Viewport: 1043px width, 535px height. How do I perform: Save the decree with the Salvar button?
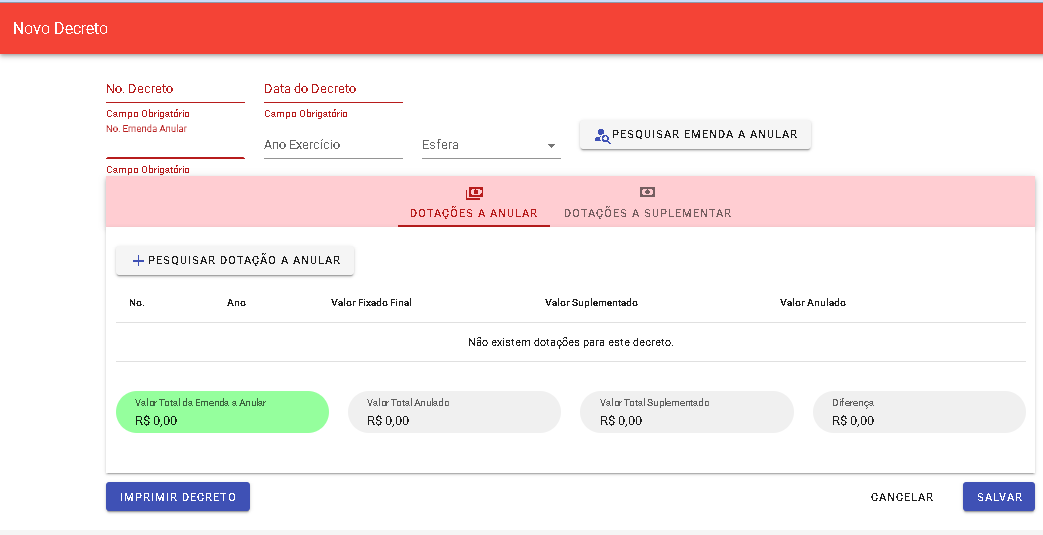[x=998, y=497]
